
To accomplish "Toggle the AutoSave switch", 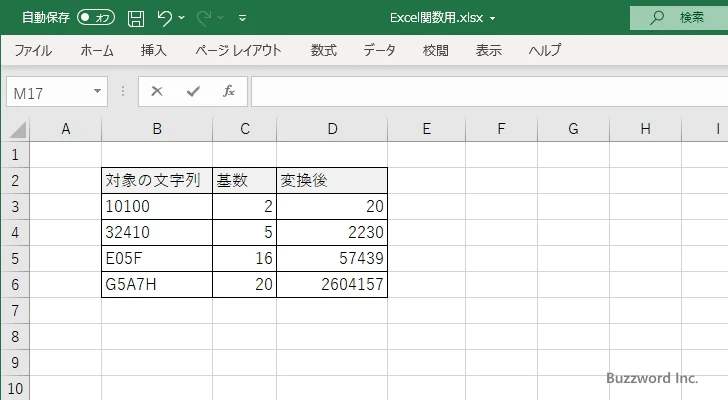I will pyautogui.click(x=96, y=18).
